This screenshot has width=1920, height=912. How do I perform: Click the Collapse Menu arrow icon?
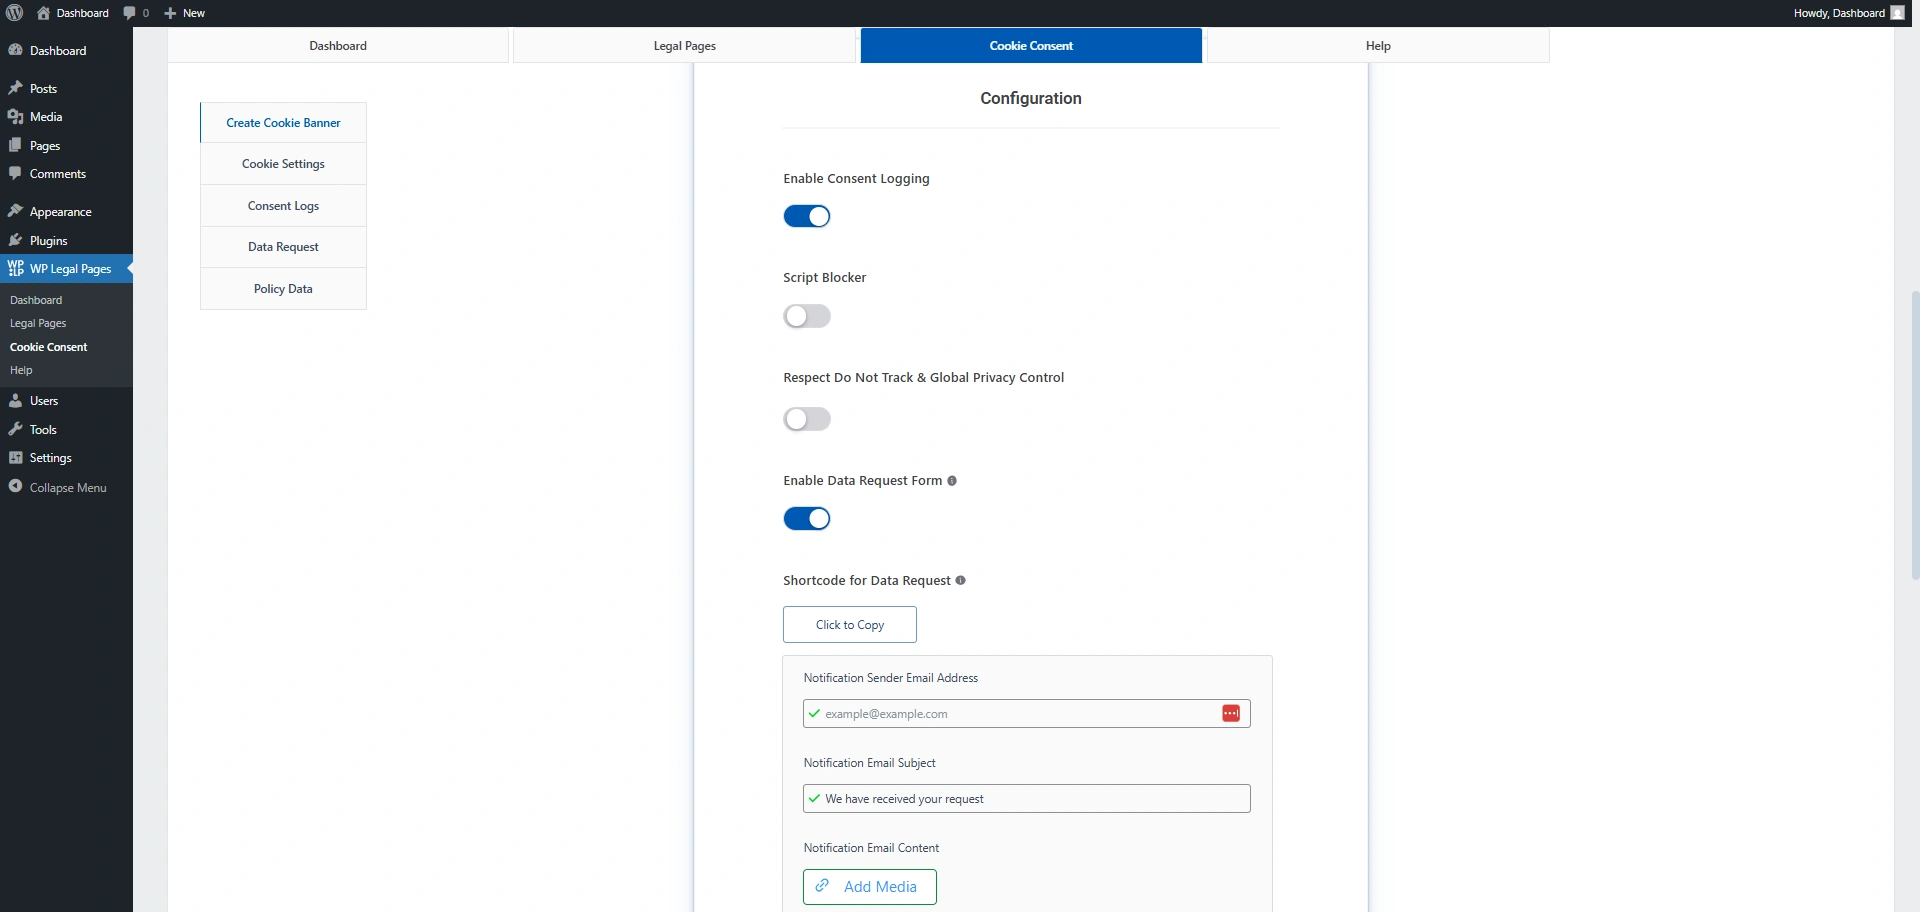(15, 487)
